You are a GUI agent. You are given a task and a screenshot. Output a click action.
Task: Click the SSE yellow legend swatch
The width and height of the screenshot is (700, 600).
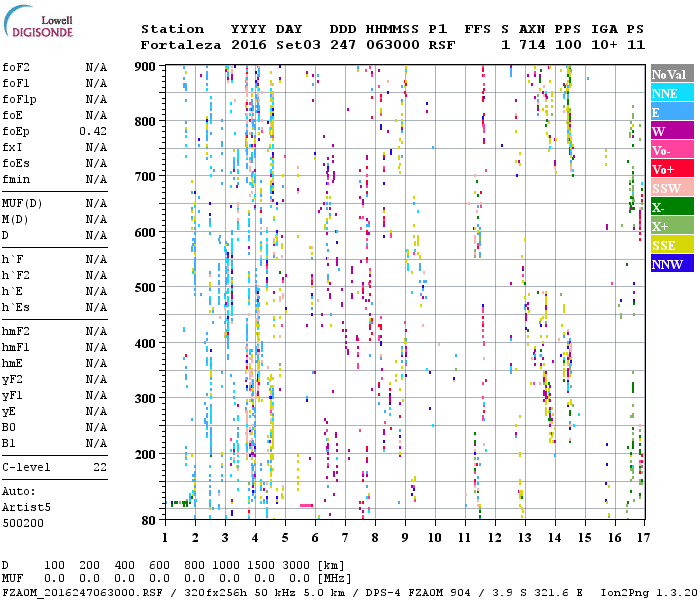[672, 245]
